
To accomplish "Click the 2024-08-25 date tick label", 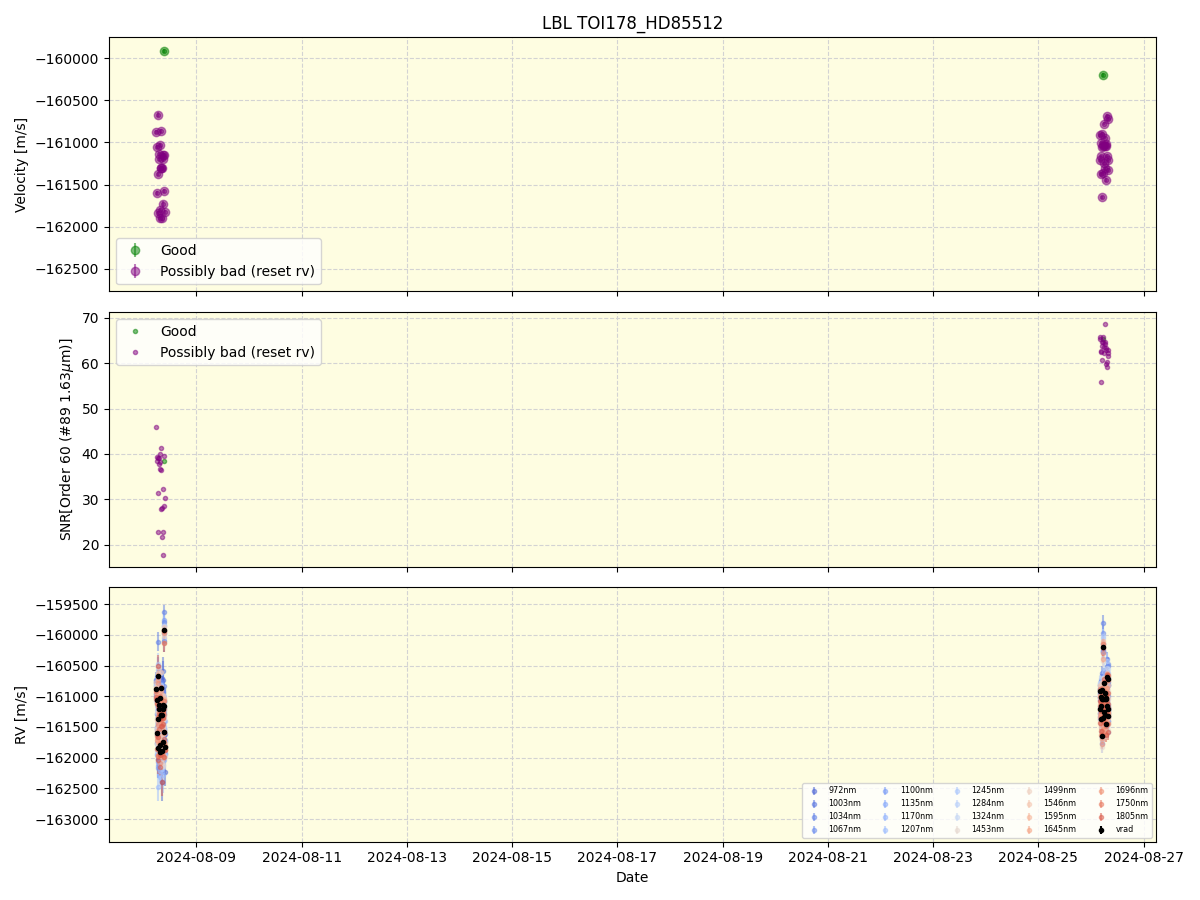I will click(1038, 856).
